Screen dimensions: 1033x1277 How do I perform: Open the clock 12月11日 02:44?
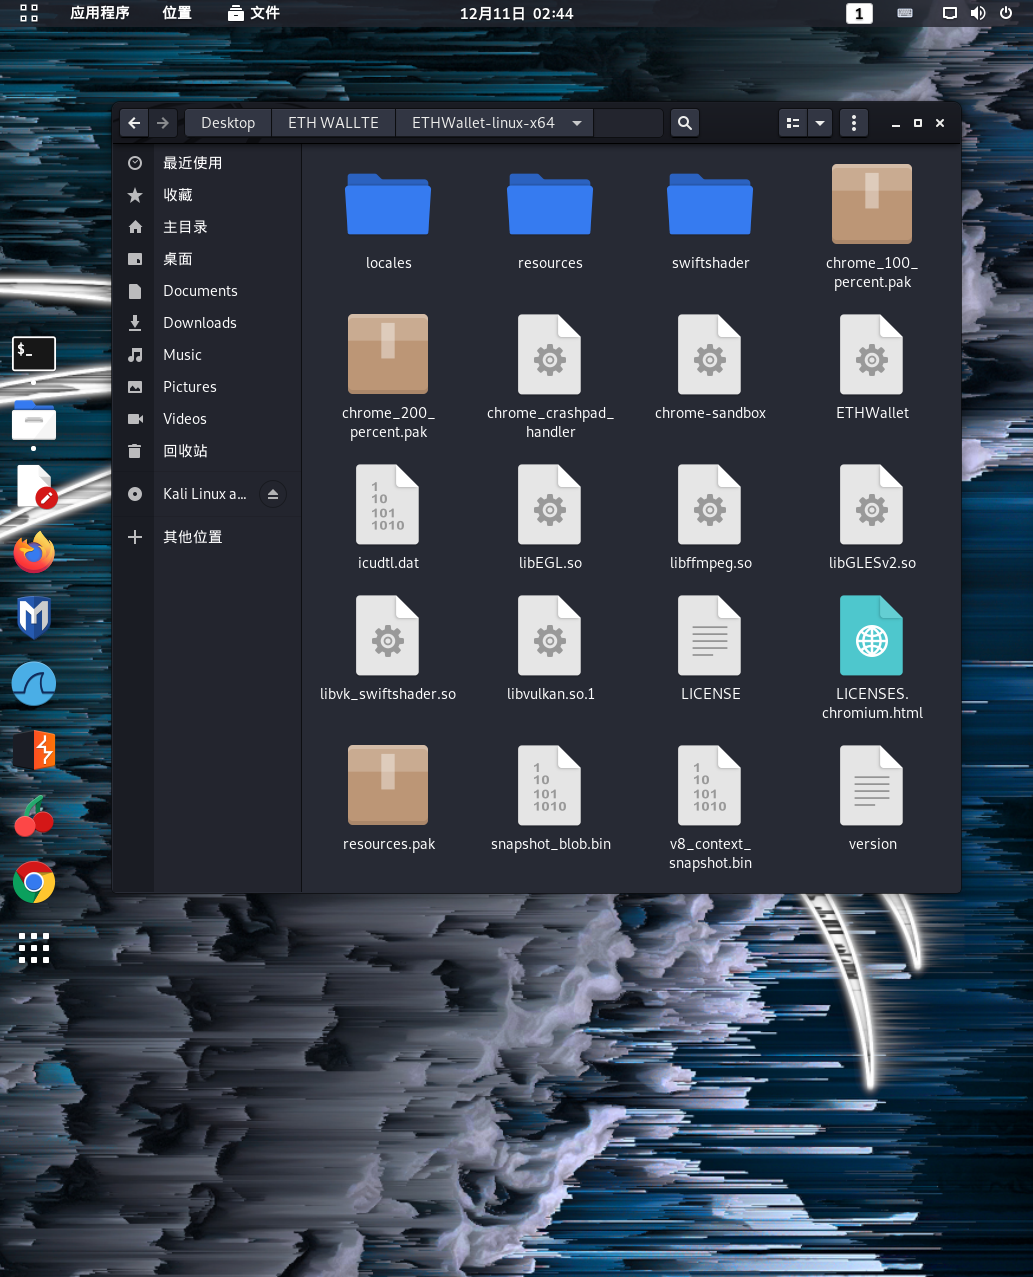[516, 13]
